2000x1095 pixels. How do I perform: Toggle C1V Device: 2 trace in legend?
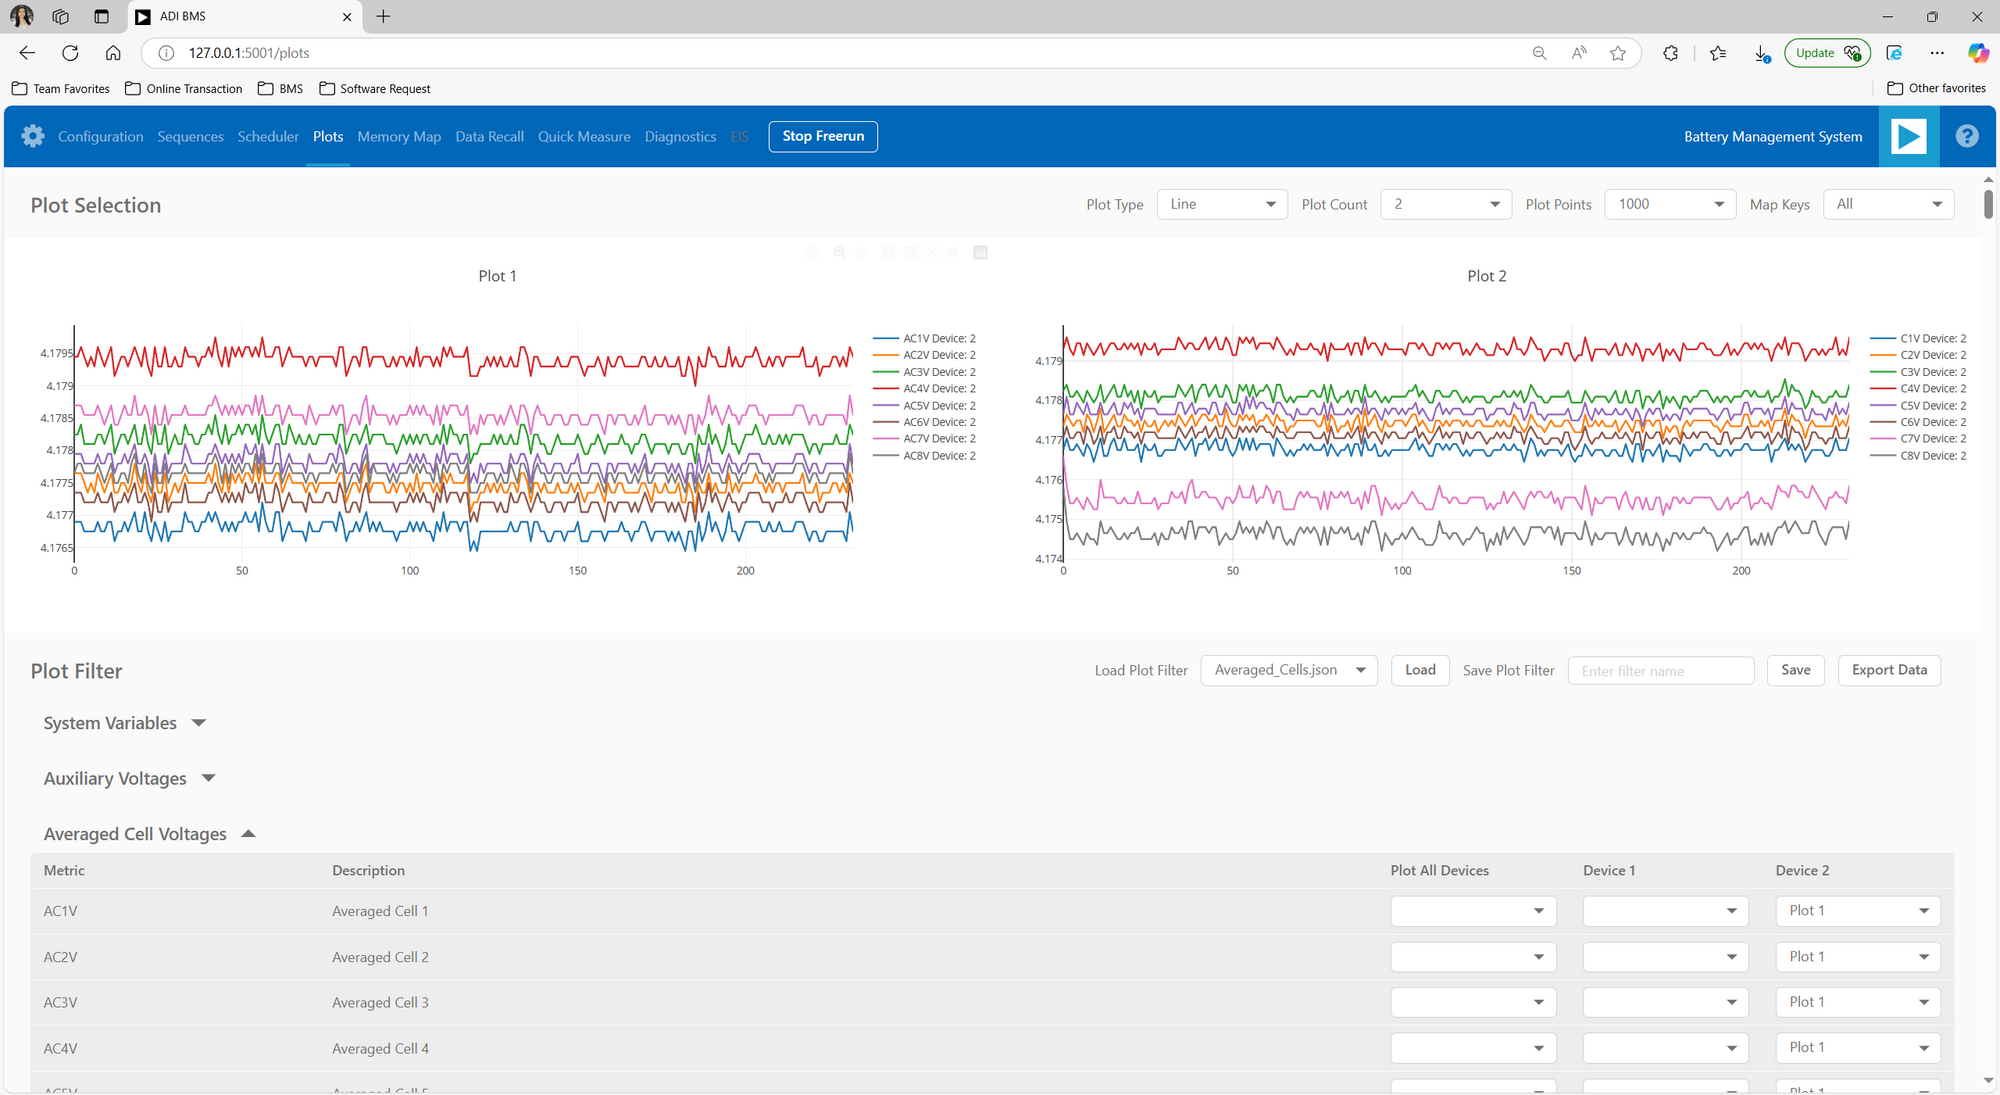(x=1918, y=339)
